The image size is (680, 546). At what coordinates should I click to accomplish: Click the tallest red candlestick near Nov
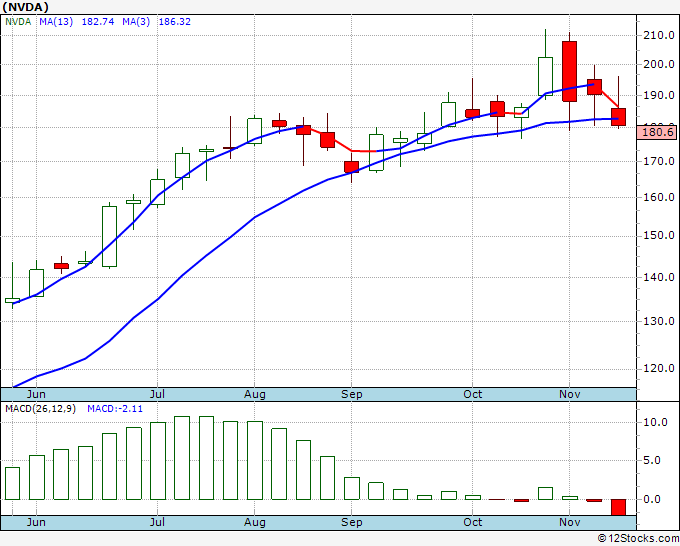pos(569,72)
